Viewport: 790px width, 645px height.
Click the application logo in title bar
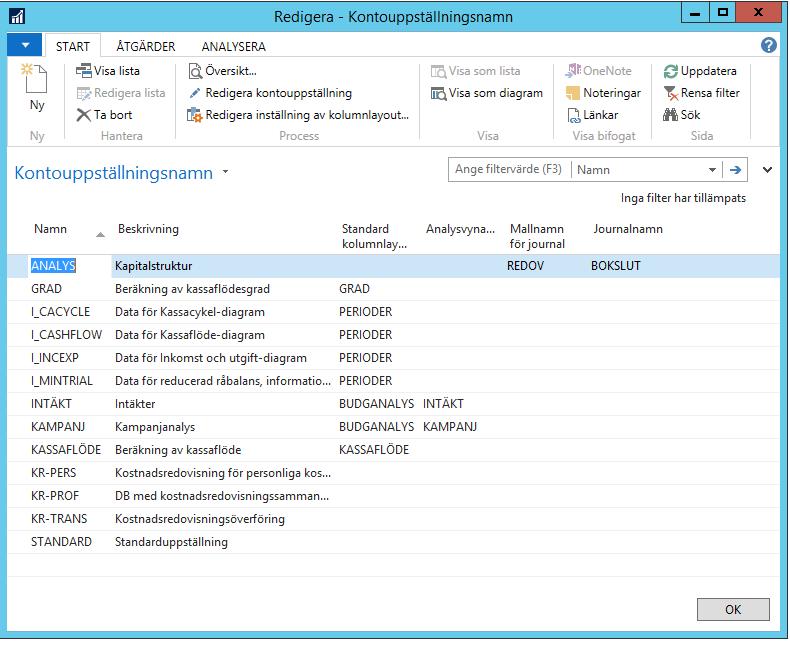(x=17, y=17)
